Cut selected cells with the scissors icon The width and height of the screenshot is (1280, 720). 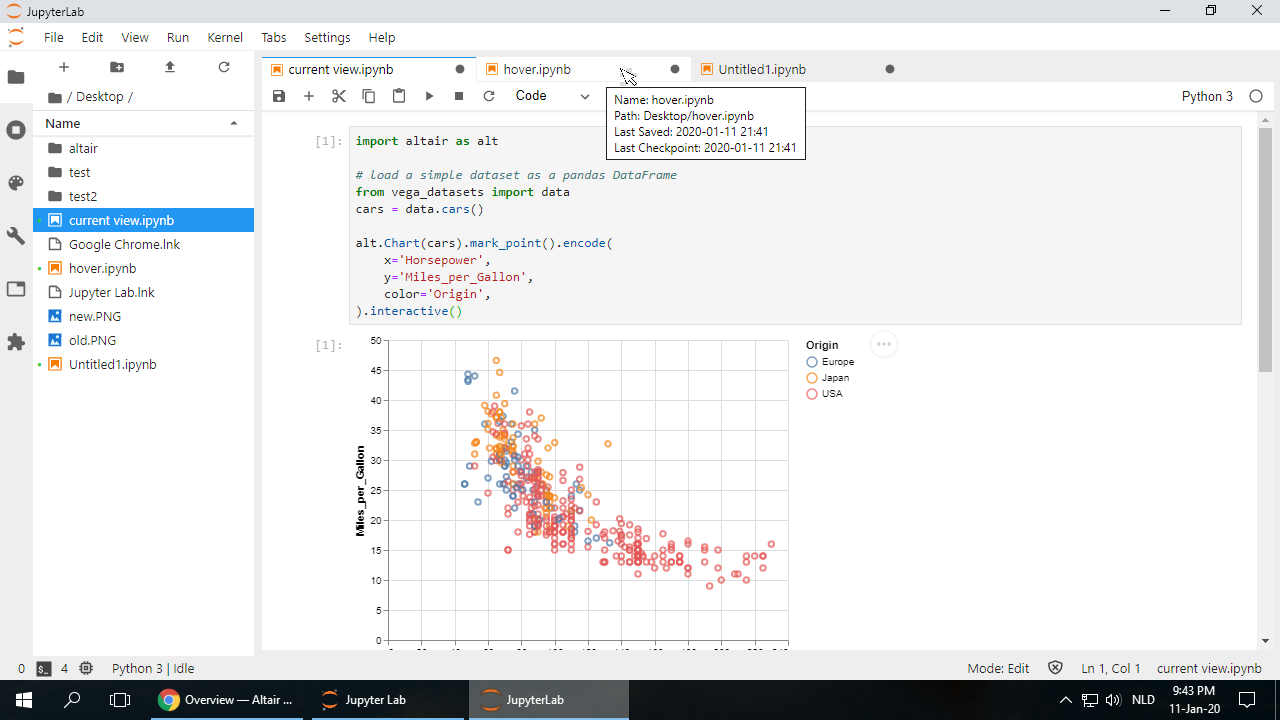click(338, 96)
